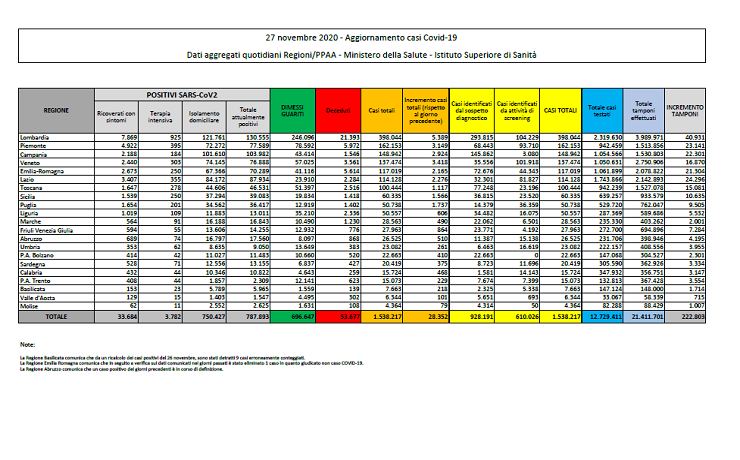The image size is (740, 460).
Task: Select the POSITIVI SARS-CoV2 group header
Action: click(x=189, y=93)
